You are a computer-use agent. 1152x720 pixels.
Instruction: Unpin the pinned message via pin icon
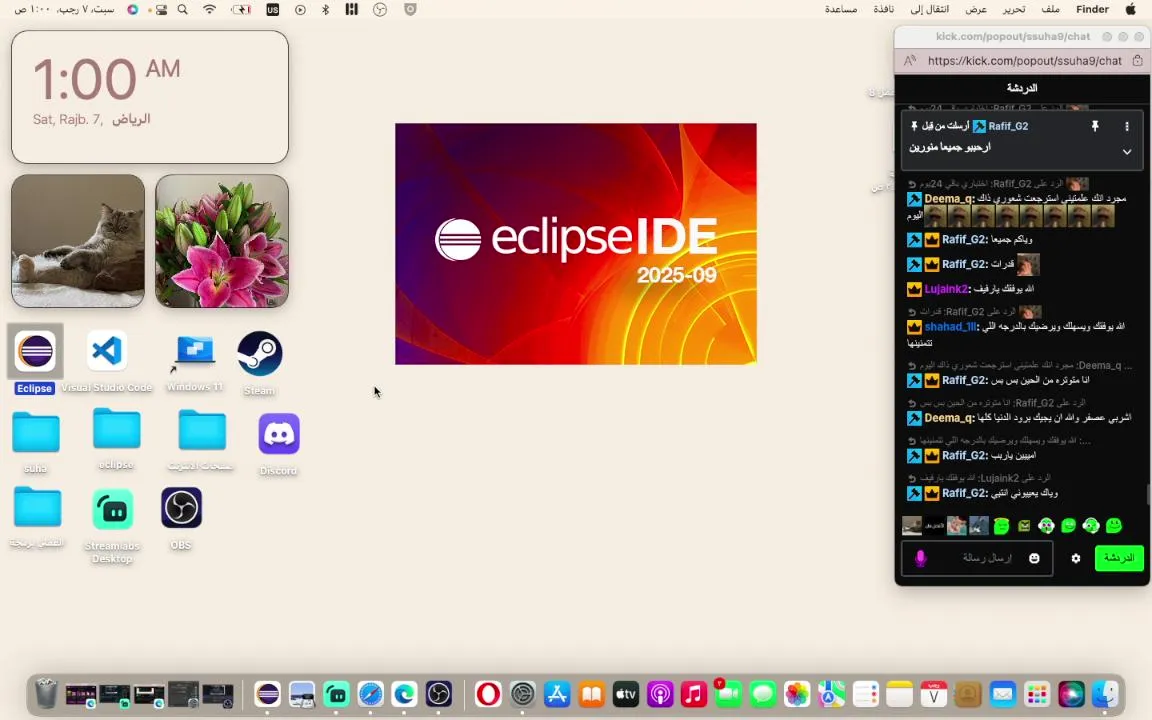[1095, 126]
